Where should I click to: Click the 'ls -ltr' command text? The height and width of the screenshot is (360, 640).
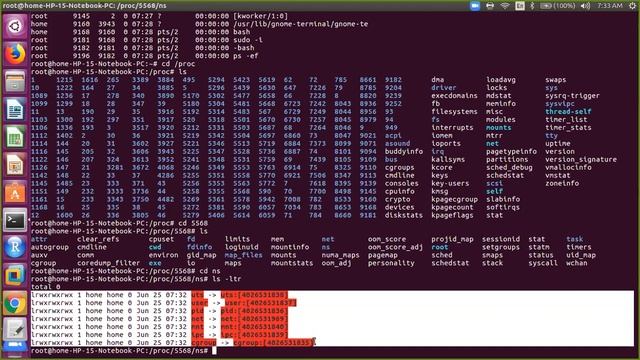227,279
